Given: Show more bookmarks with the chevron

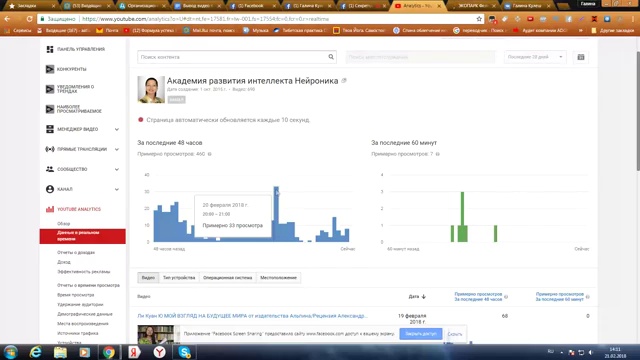Looking at the screenshot, I should [581, 30].
